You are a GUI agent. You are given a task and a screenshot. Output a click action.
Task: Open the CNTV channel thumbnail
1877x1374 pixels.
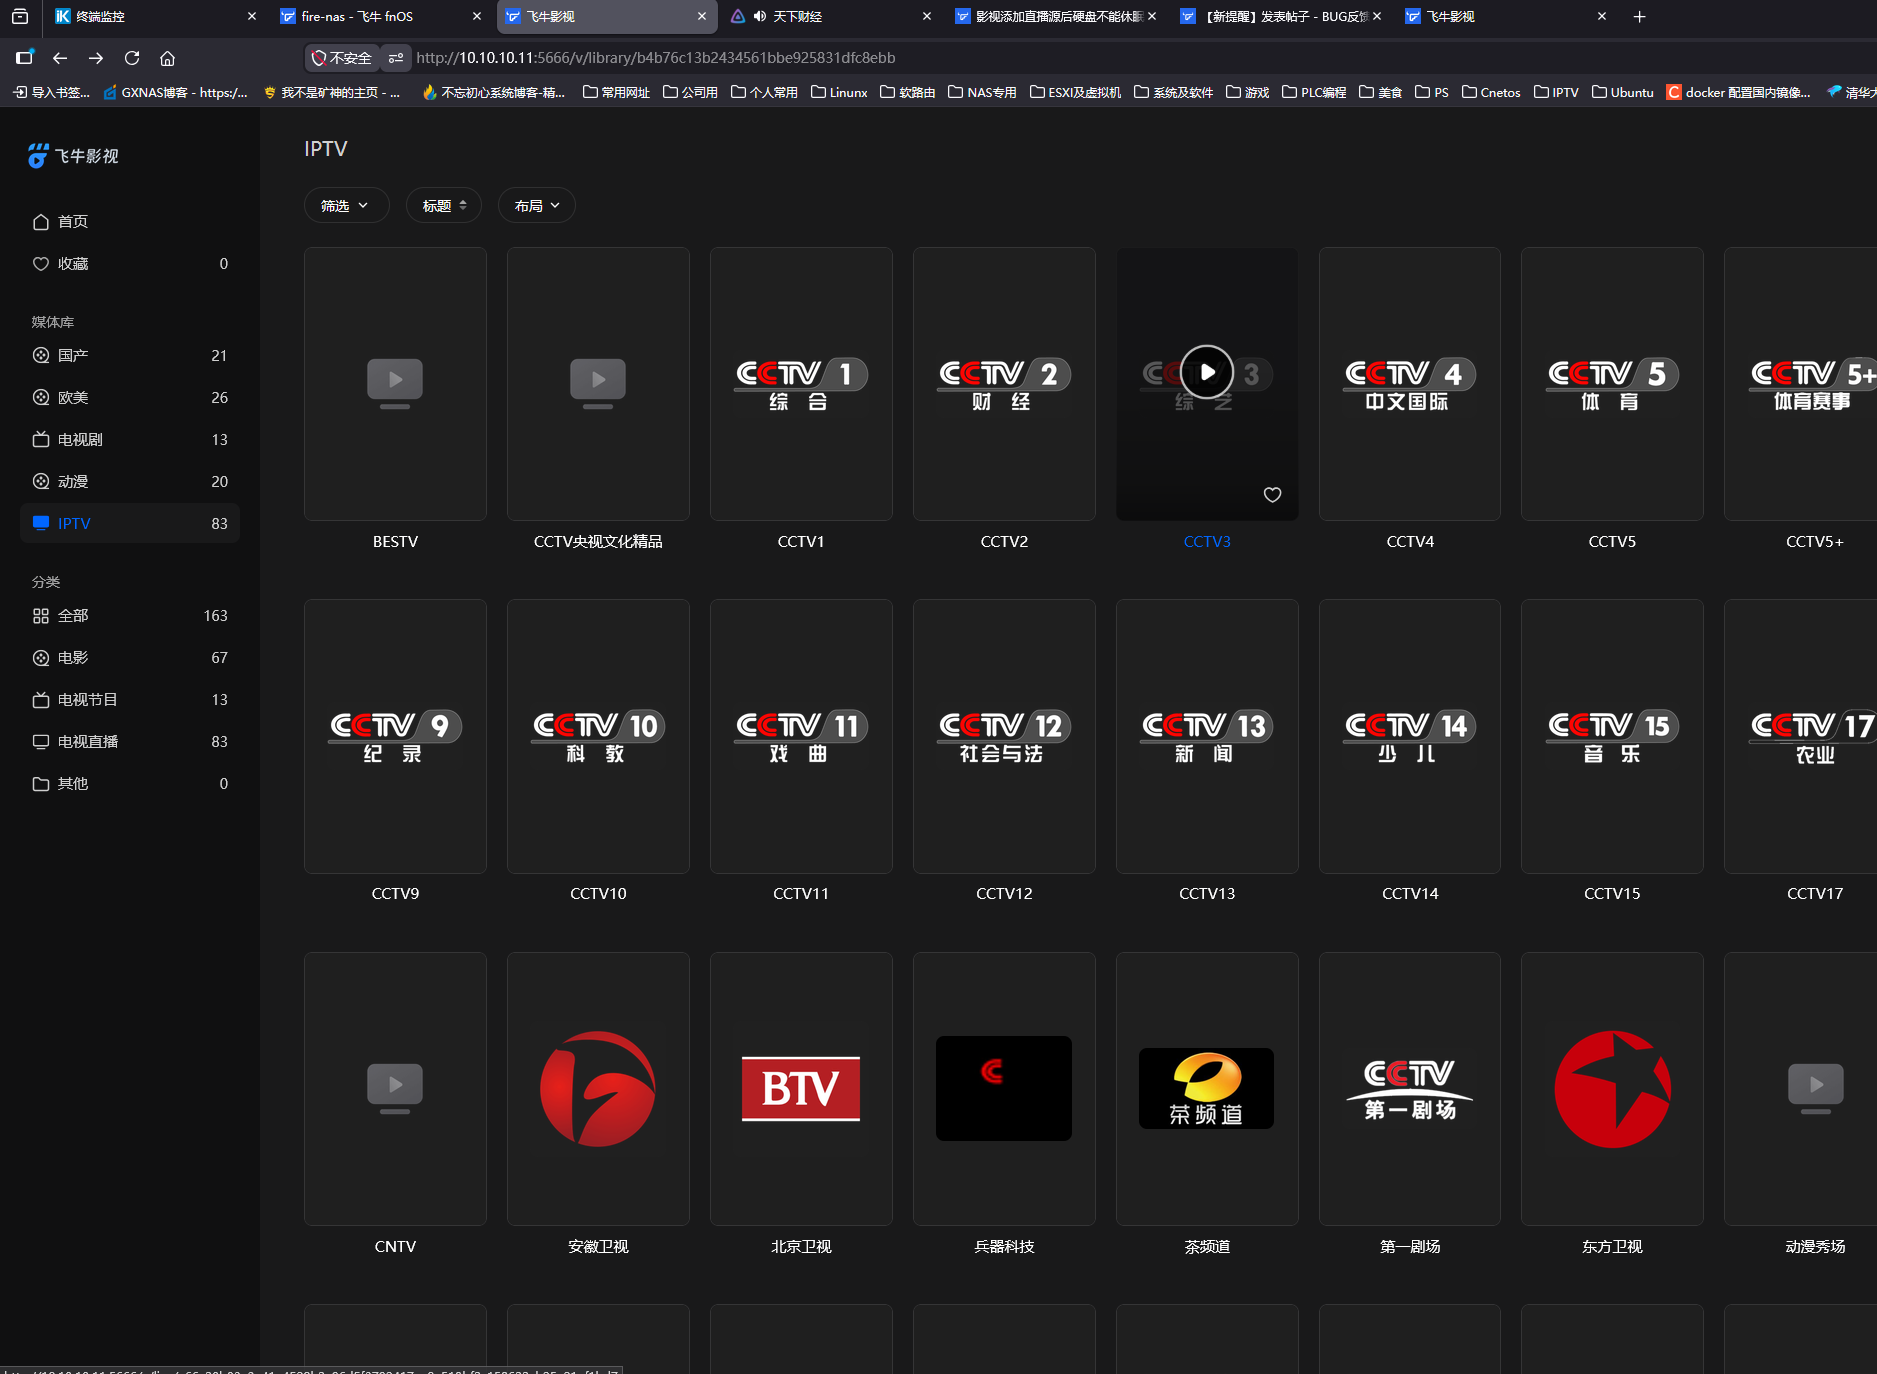click(x=395, y=1089)
